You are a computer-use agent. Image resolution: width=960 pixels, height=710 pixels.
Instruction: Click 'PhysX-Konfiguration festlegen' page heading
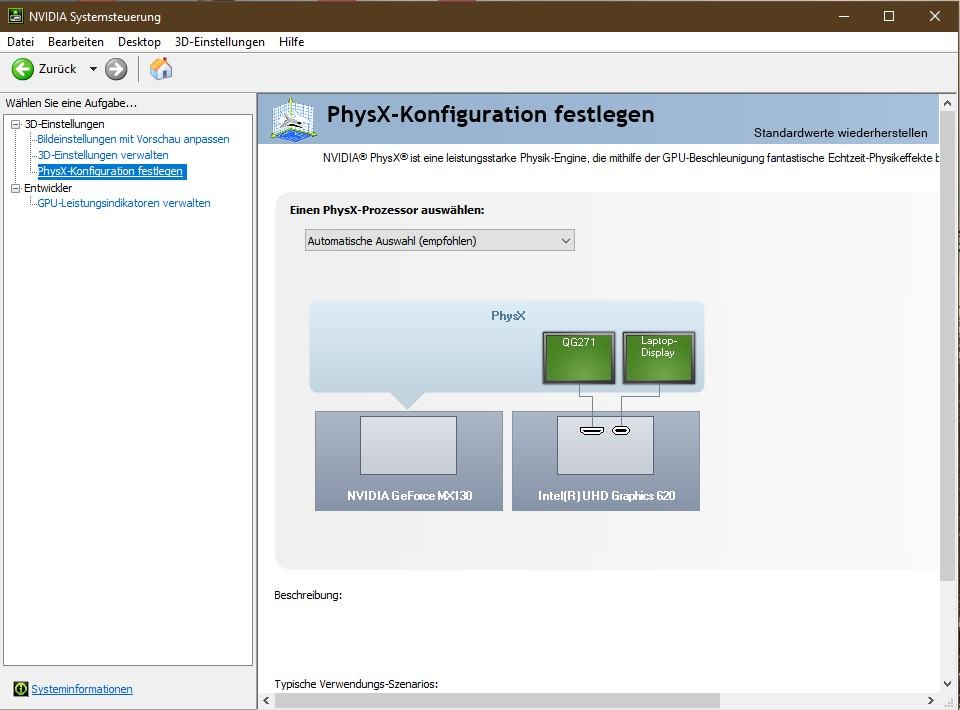[490, 114]
